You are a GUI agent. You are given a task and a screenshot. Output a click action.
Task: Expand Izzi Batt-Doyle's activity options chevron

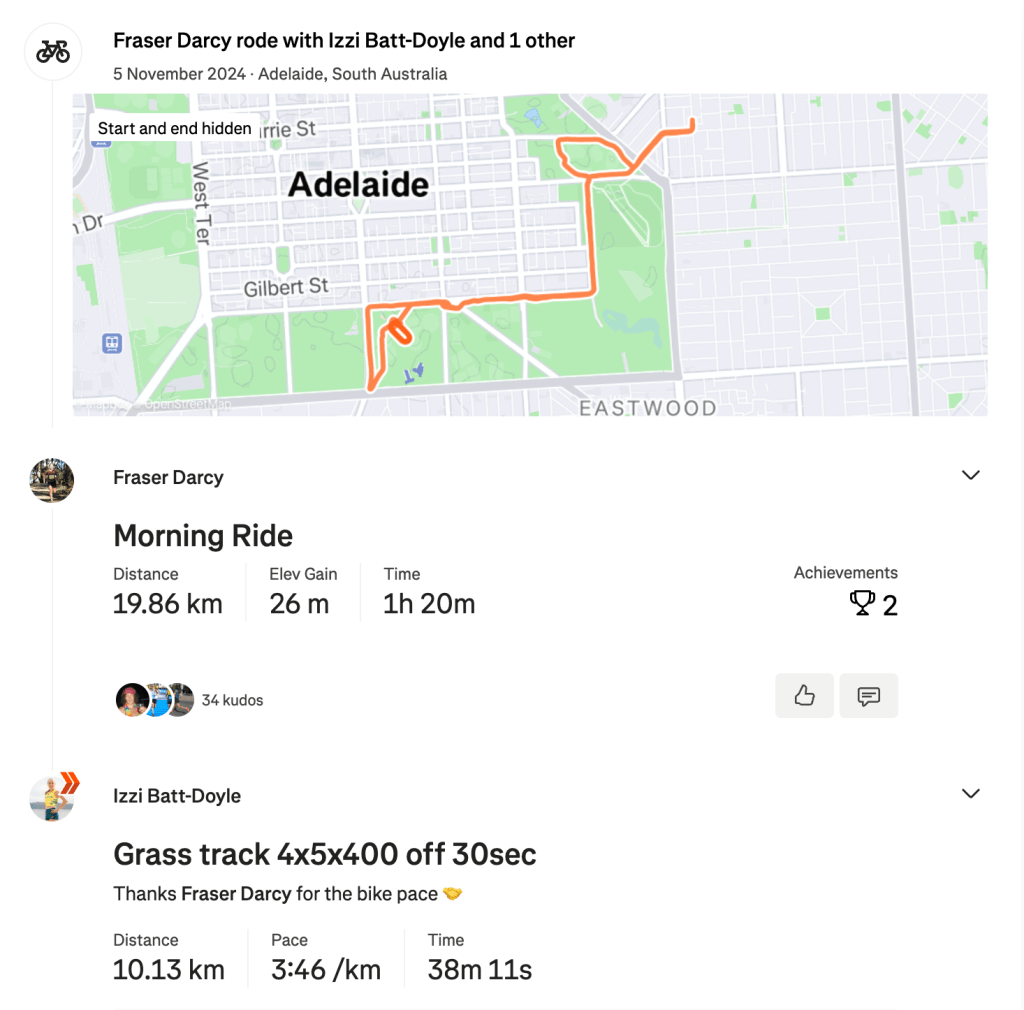click(x=970, y=793)
